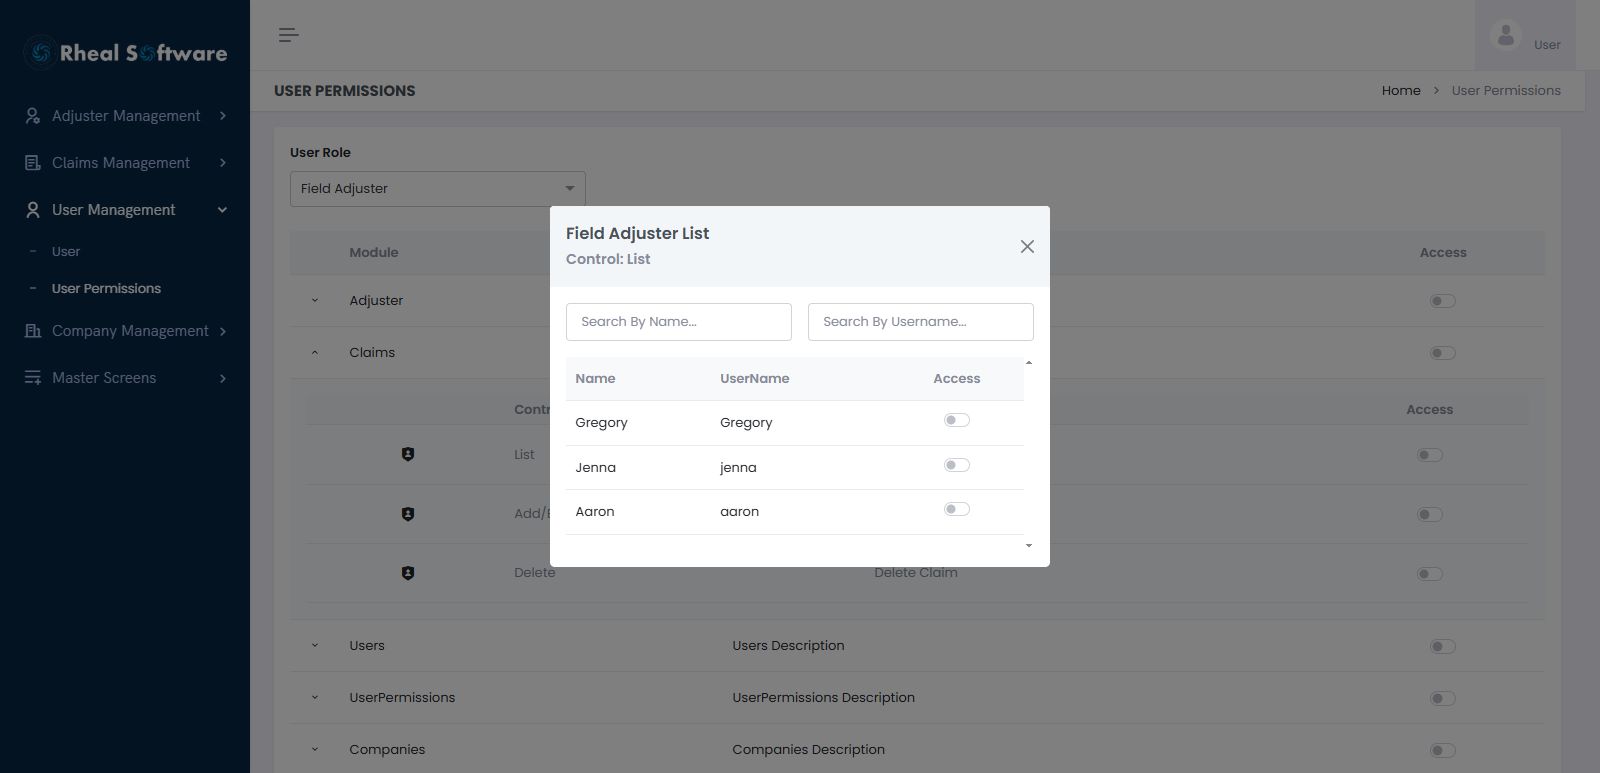
Task: Open the User submenu item
Action: (x=66, y=251)
